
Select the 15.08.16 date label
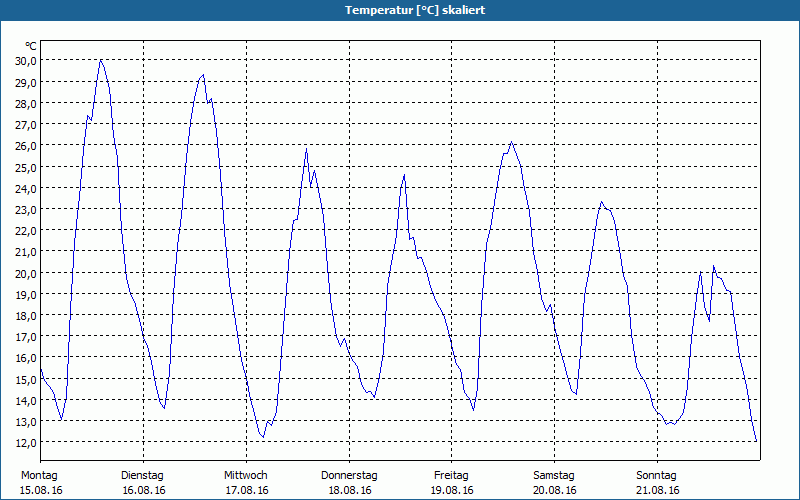[x=41, y=490]
